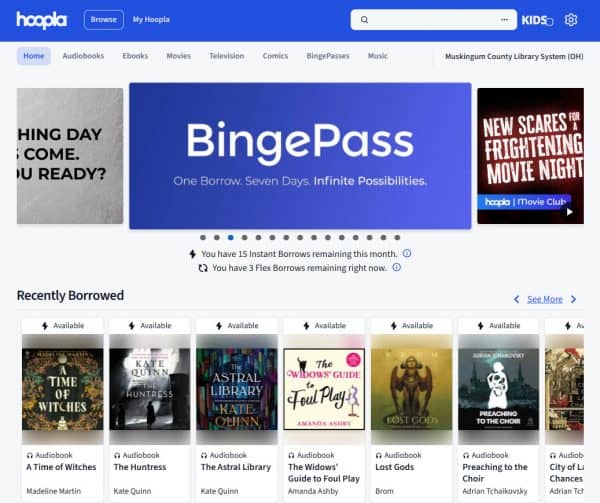Viewport: 600px width, 503px height.
Task: Click next arrow in Recently Borrowed
Action: 573,299
